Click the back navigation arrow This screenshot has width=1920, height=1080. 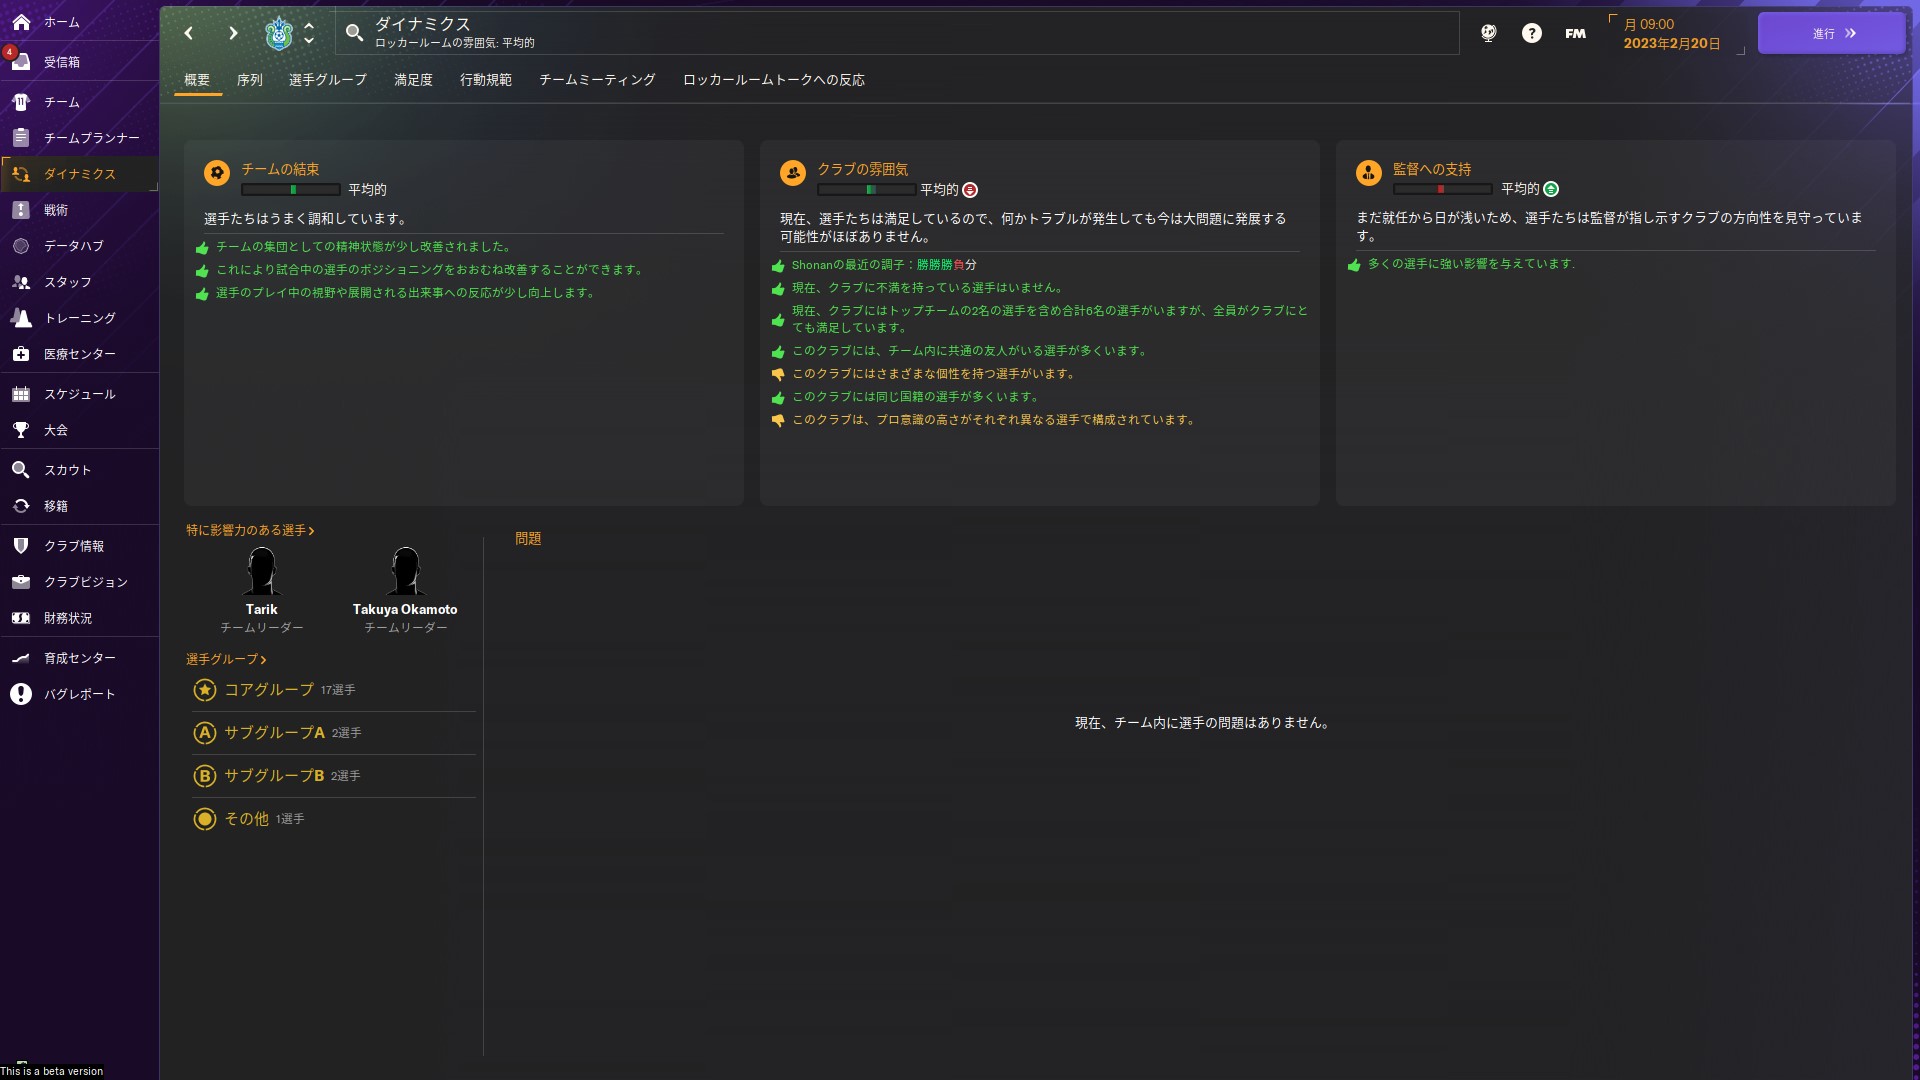(x=189, y=33)
